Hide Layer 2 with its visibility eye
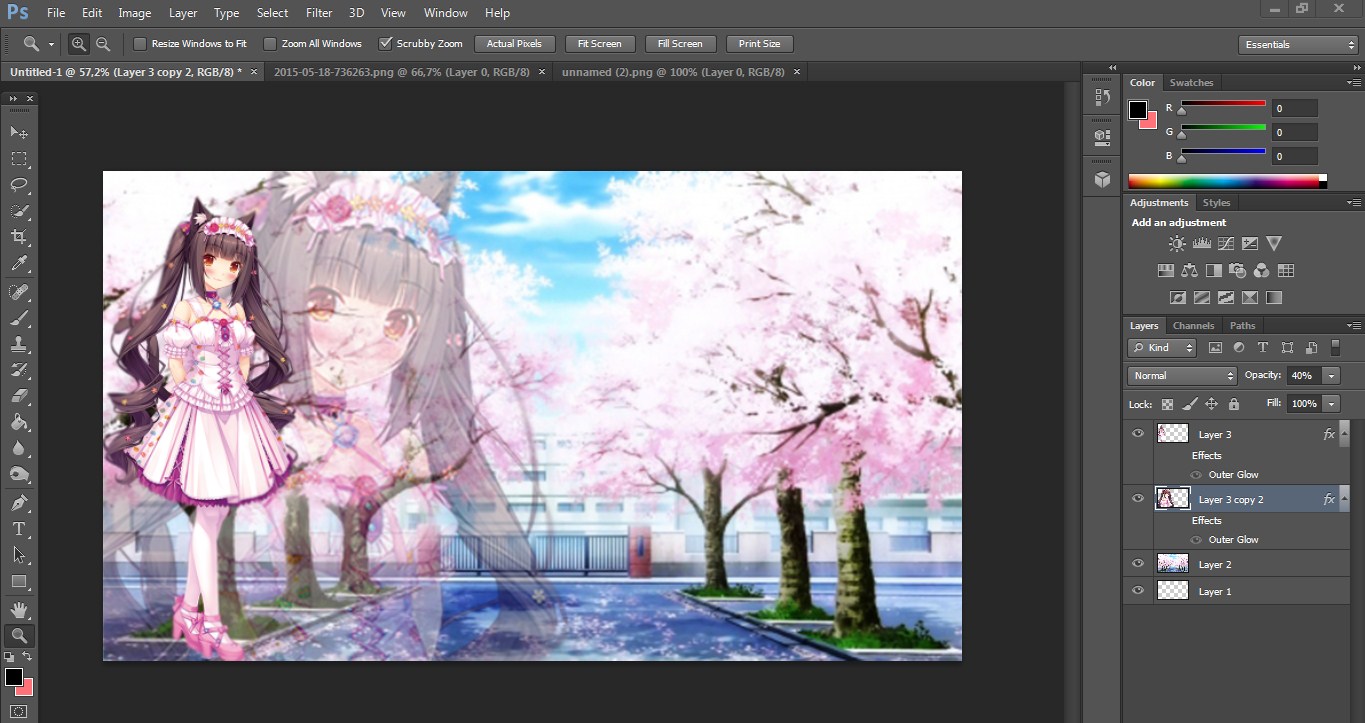The image size is (1365, 723). 1137,563
